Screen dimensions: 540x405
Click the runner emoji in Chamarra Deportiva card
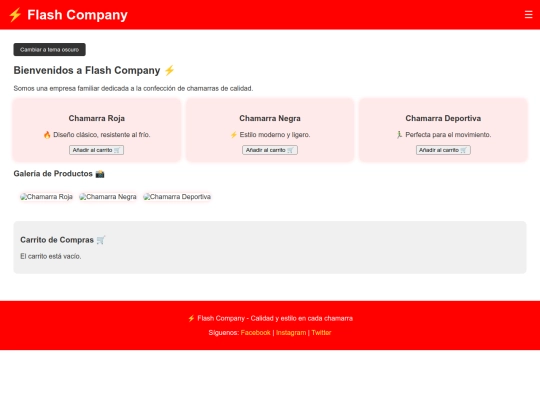click(399, 135)
